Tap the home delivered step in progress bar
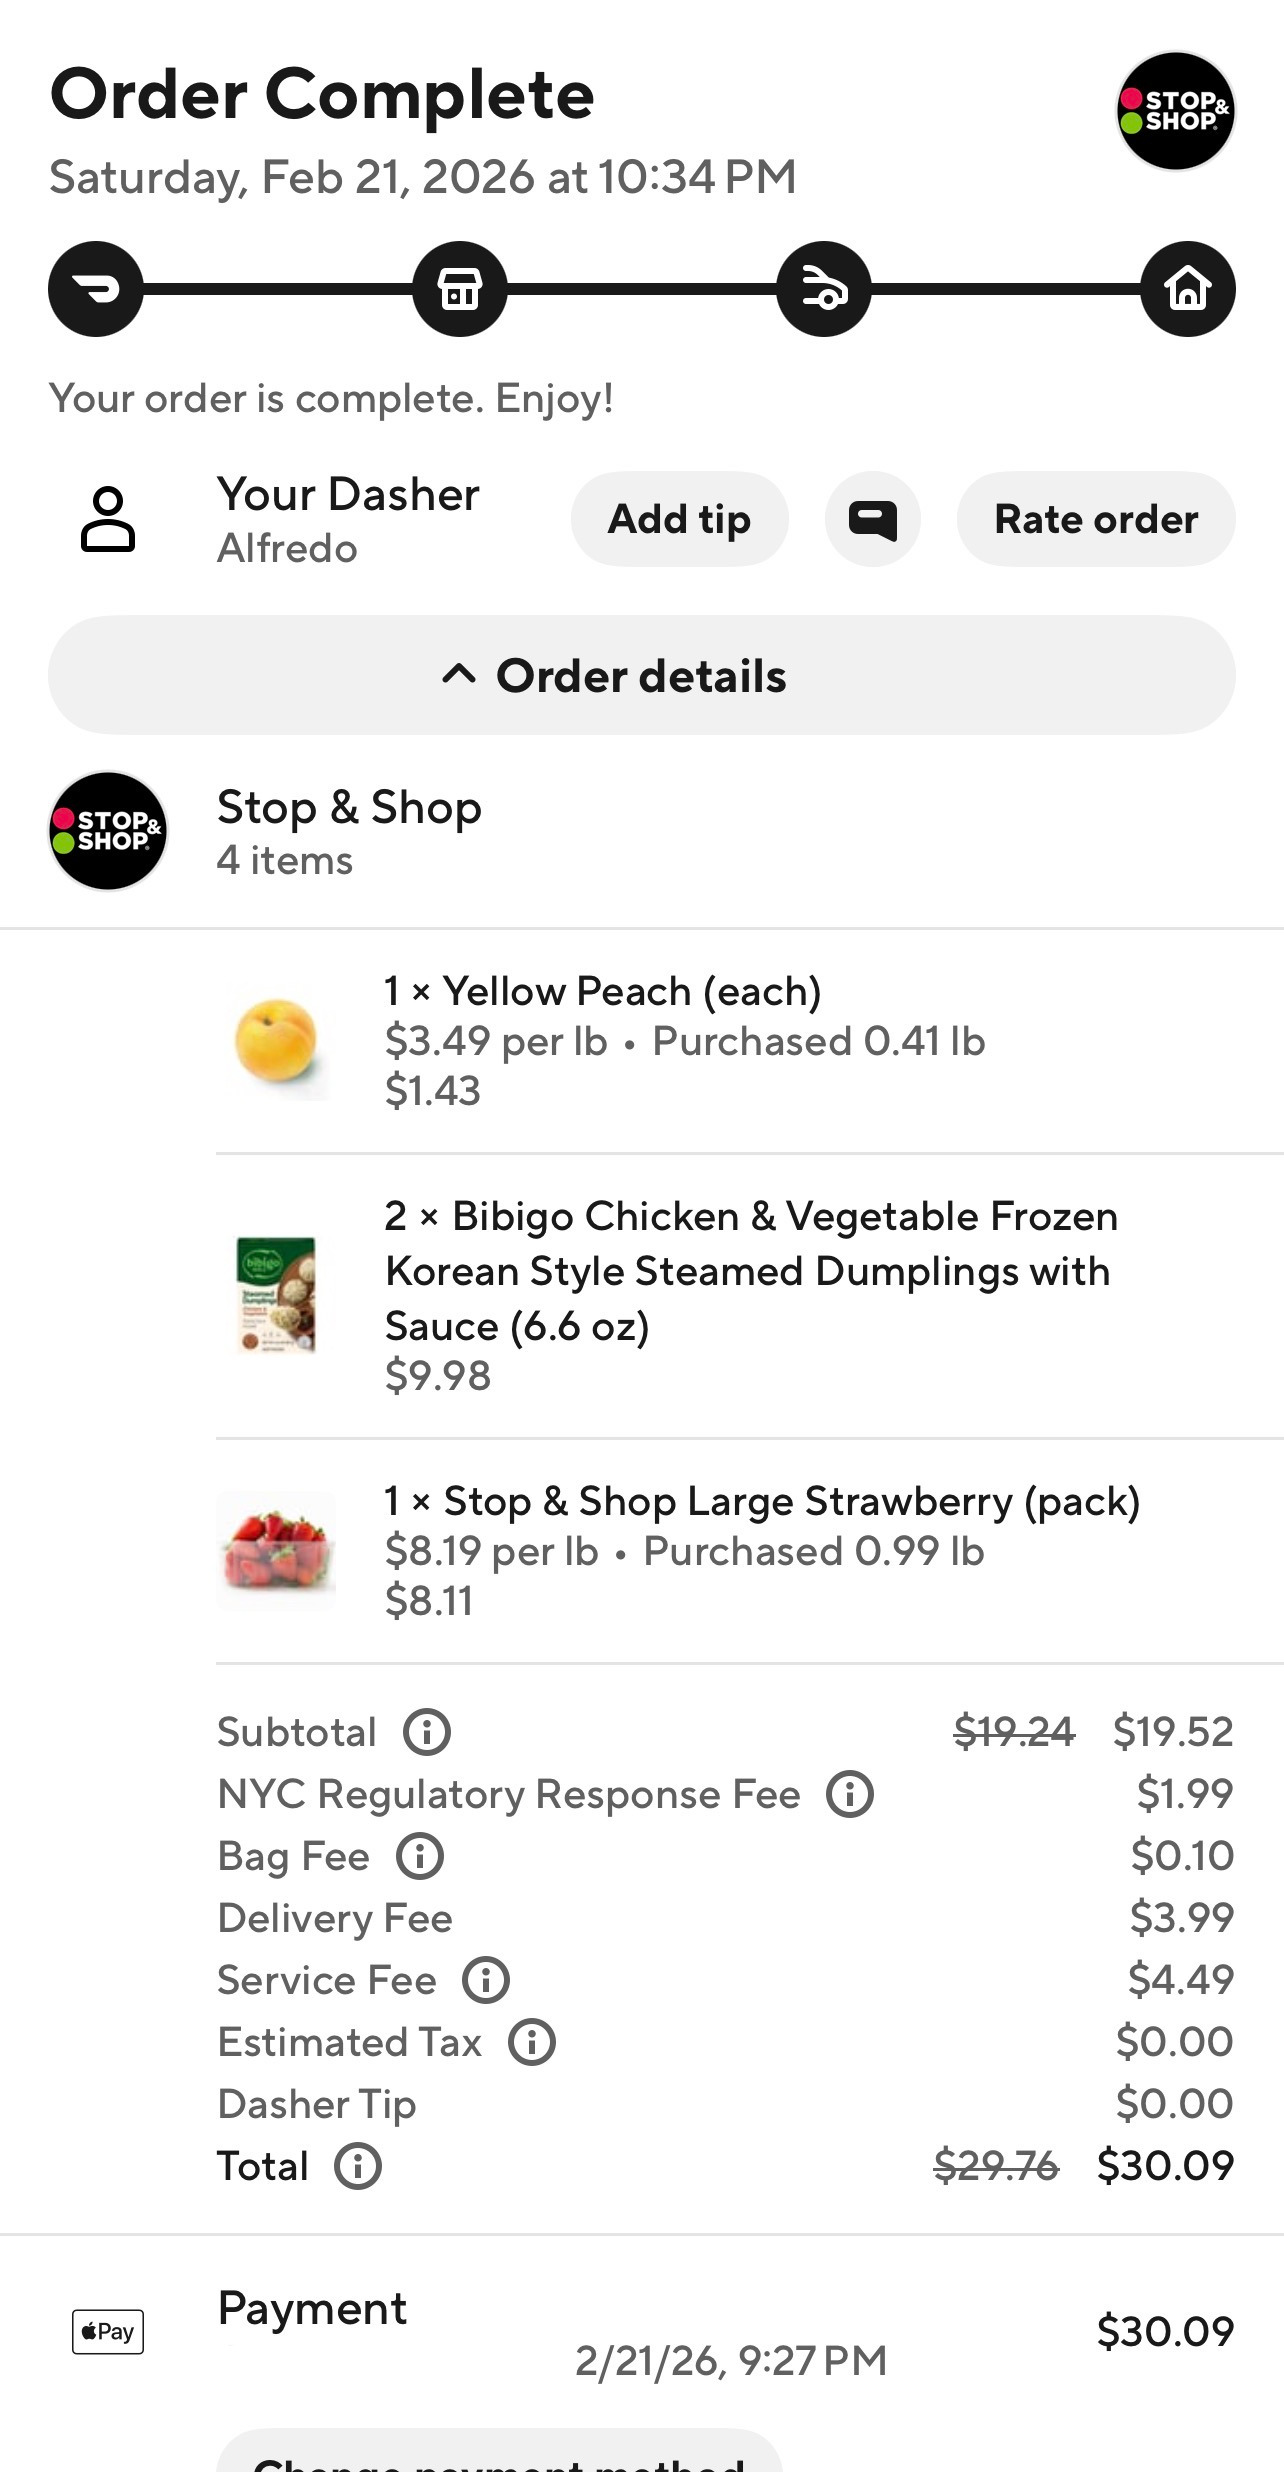The height and width of the screenshot is (2472, 1284). pyautogui.click(x=1187, y=290)
